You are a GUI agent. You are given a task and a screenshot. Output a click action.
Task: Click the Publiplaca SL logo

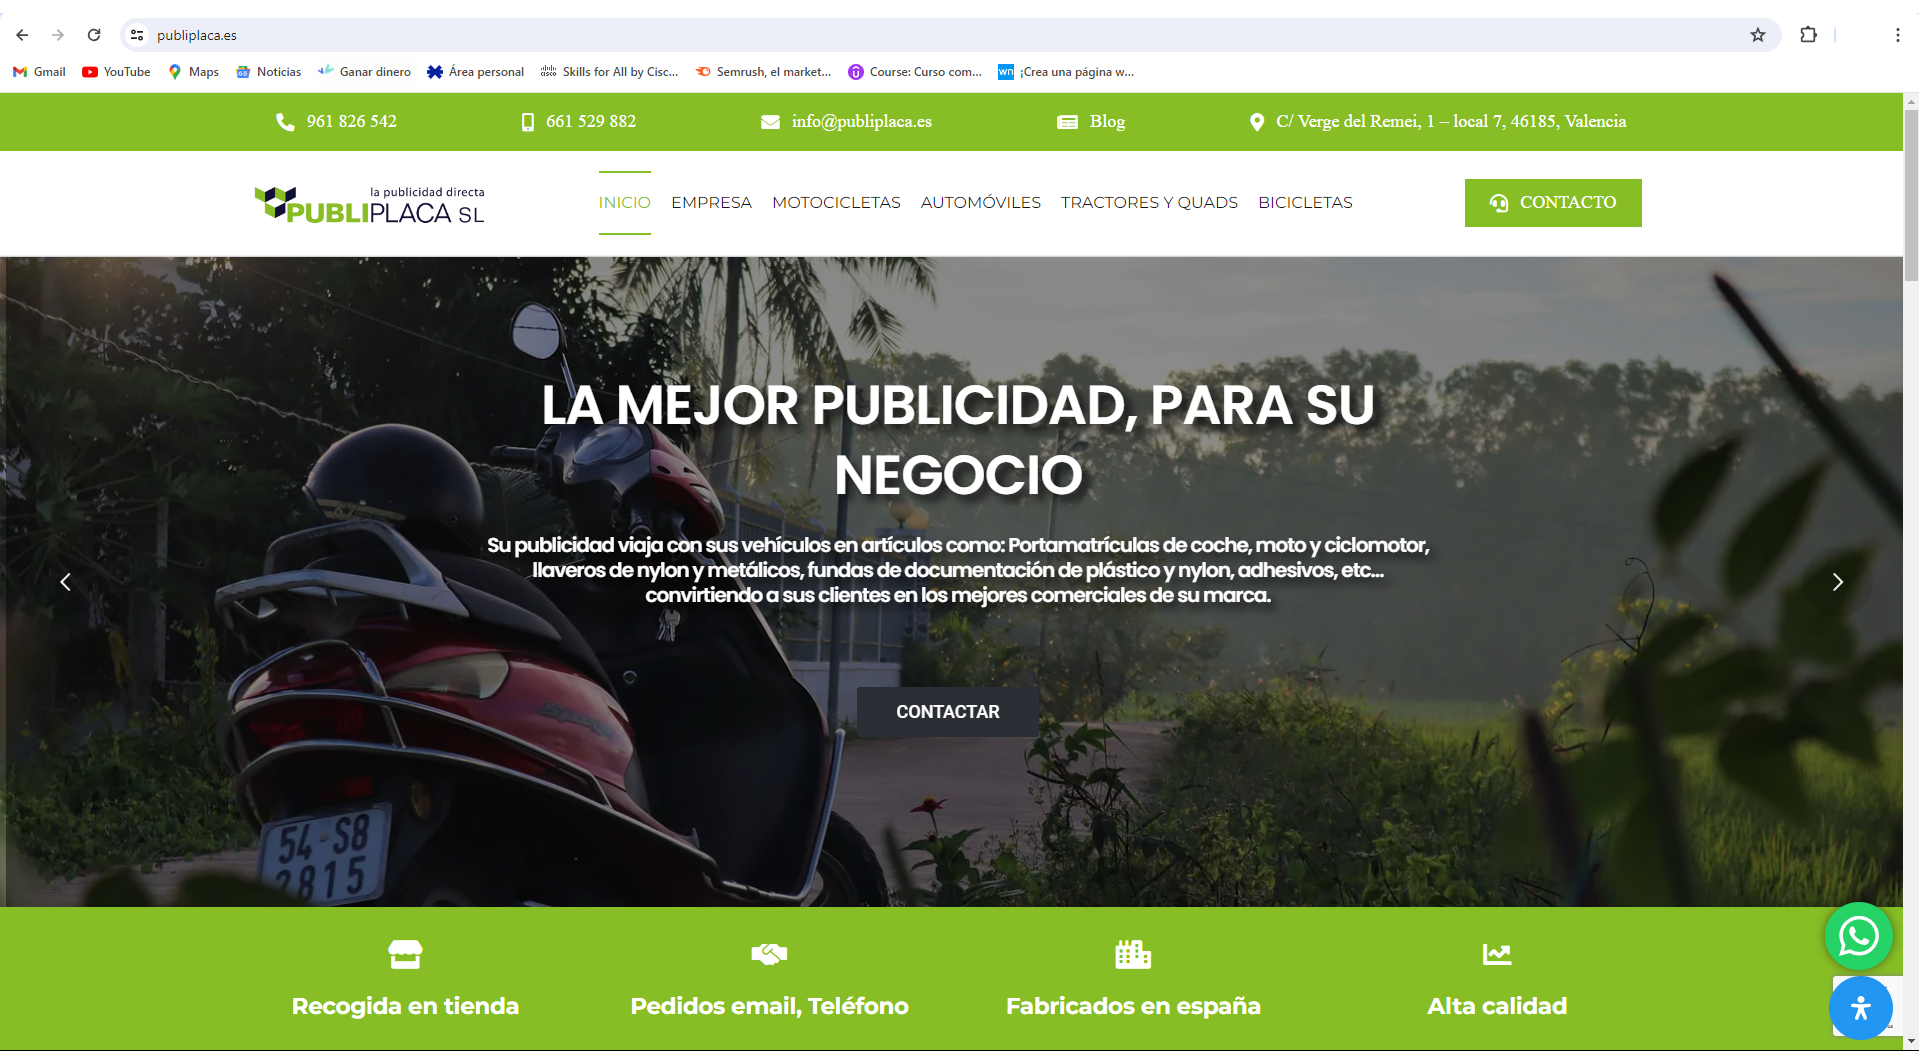tap(369, 204)
